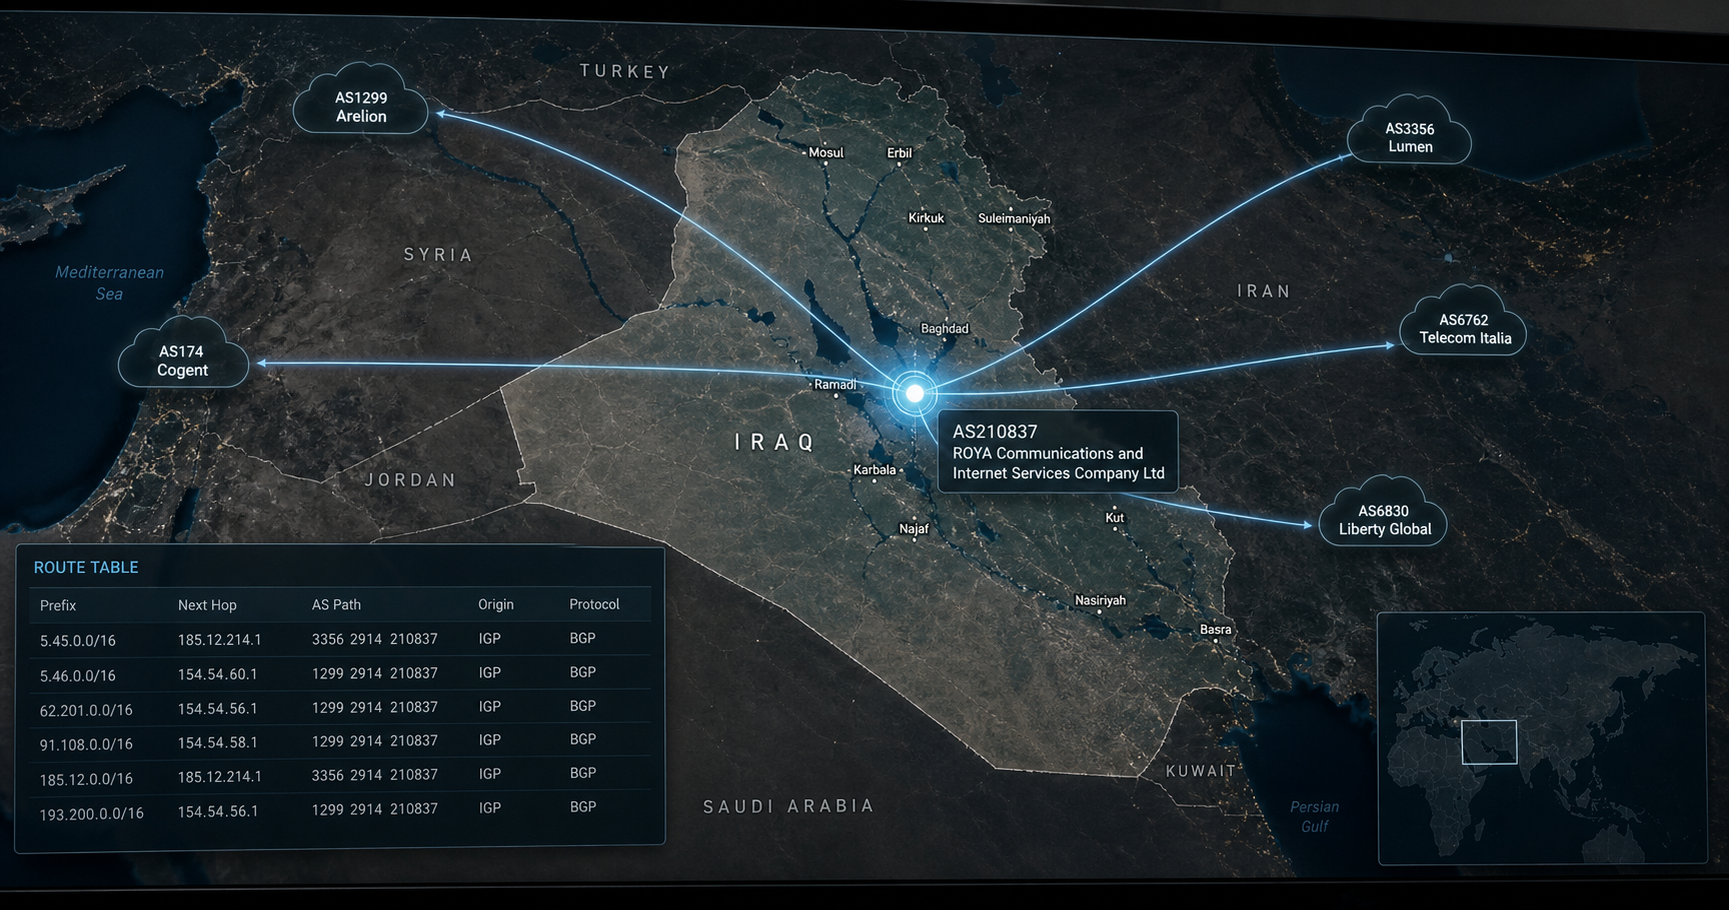Click the IRAQ country label
This screenshot has width=1729, height=910.
pyautogui.click(x=775, y=442)
